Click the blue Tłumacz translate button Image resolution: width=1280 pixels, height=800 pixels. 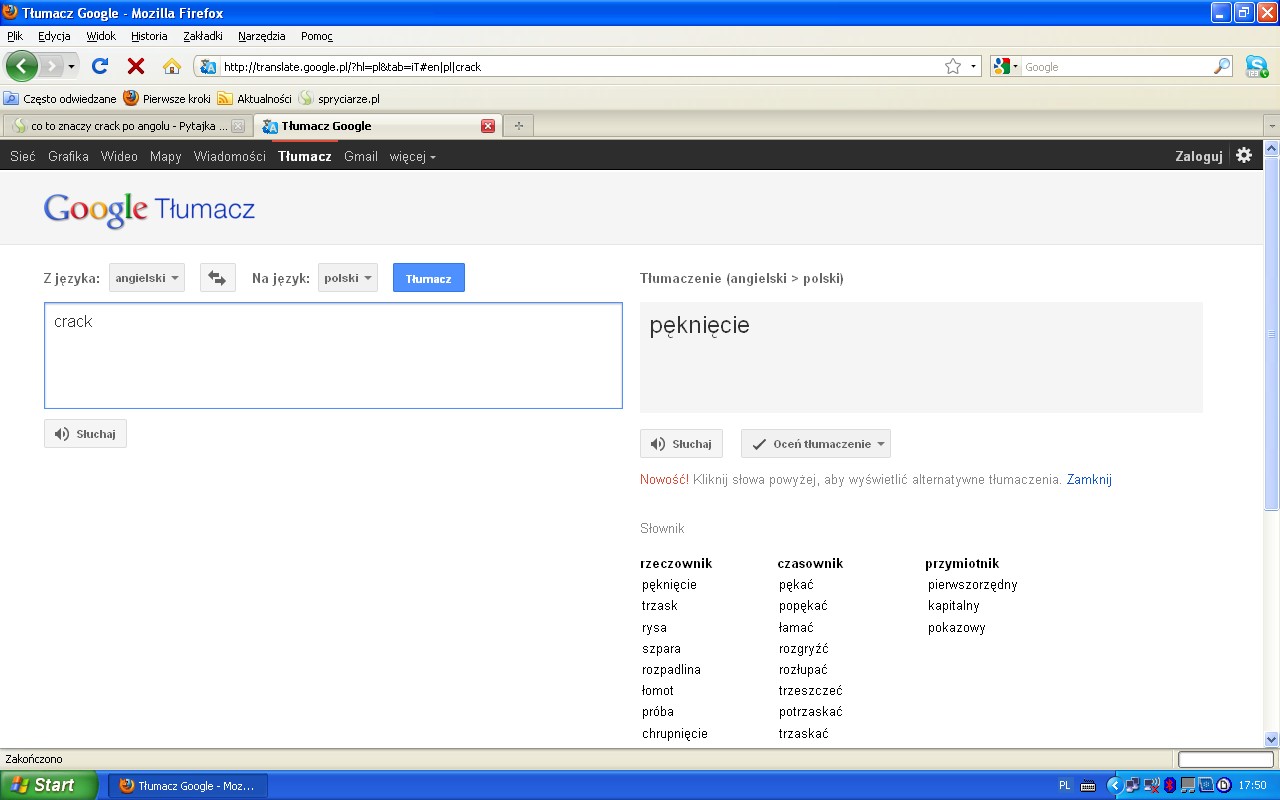(429, 278)
